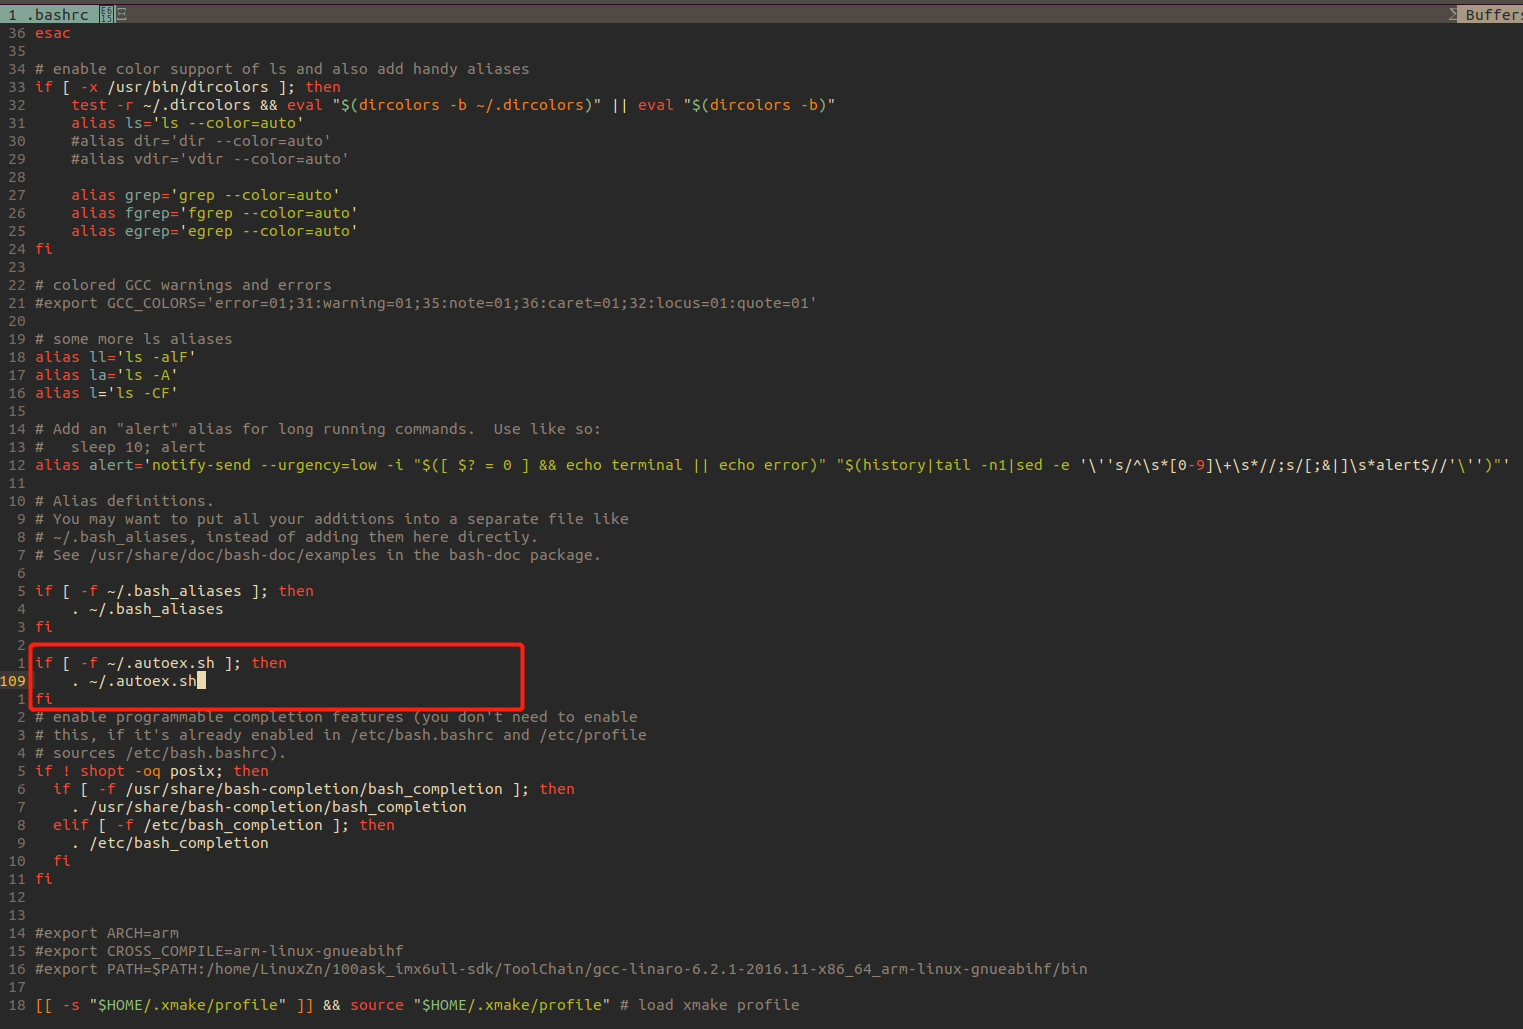This screenshot has width=1523, height=1029.
Task: Click 'notify-send' in the alert alias
Action: (x=202, y=465)
